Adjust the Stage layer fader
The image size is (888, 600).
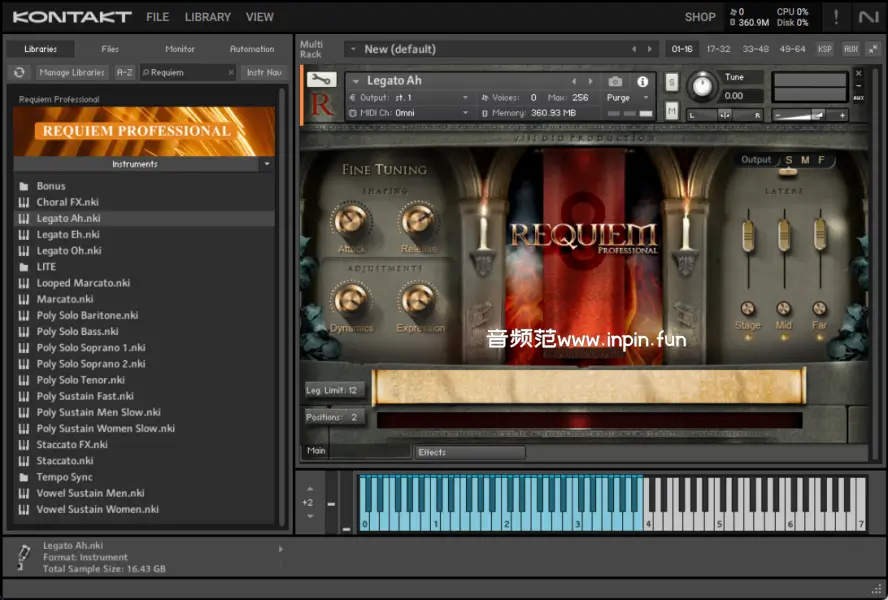click(x=748, y=236)
